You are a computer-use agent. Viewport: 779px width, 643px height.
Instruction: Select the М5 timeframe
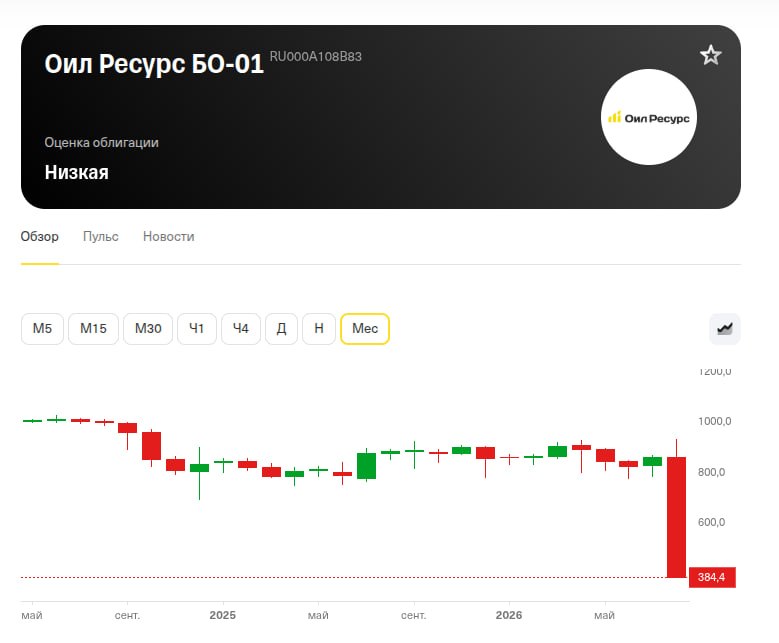[x=42, y=328]
